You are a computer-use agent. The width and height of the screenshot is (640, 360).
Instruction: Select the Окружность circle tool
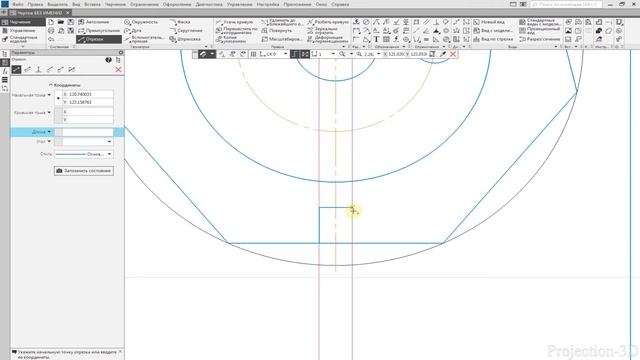point(141,22)
